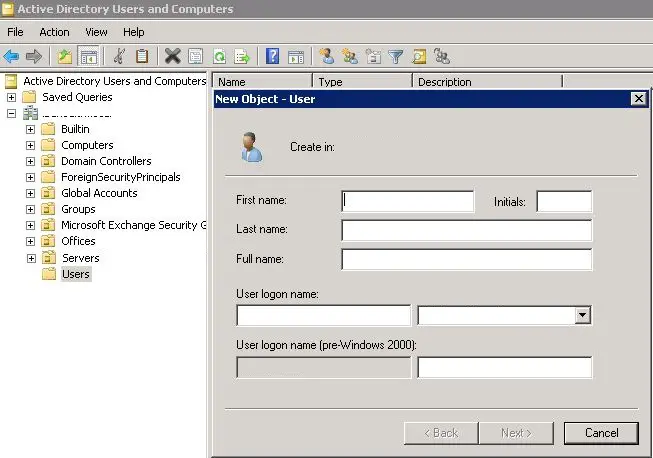Image resolution: width=653 pixels, height=458 pixels.
Task: Click the Refresh toolbar icon
Action: [219, 56]
